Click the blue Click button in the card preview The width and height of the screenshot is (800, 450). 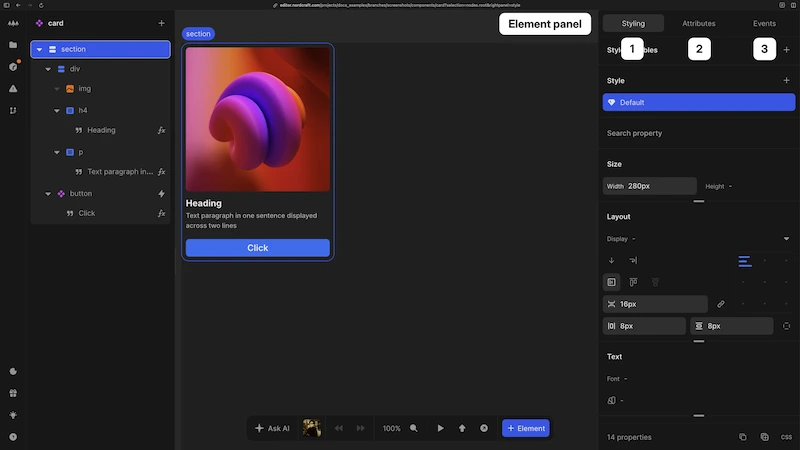(x=257, y=247)
